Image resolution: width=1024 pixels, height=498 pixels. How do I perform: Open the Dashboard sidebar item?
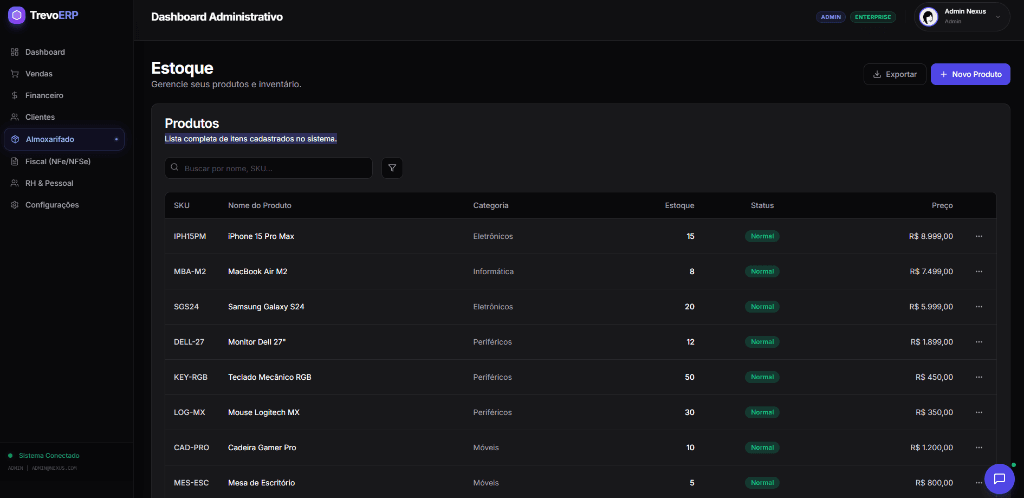pos(45,52)
